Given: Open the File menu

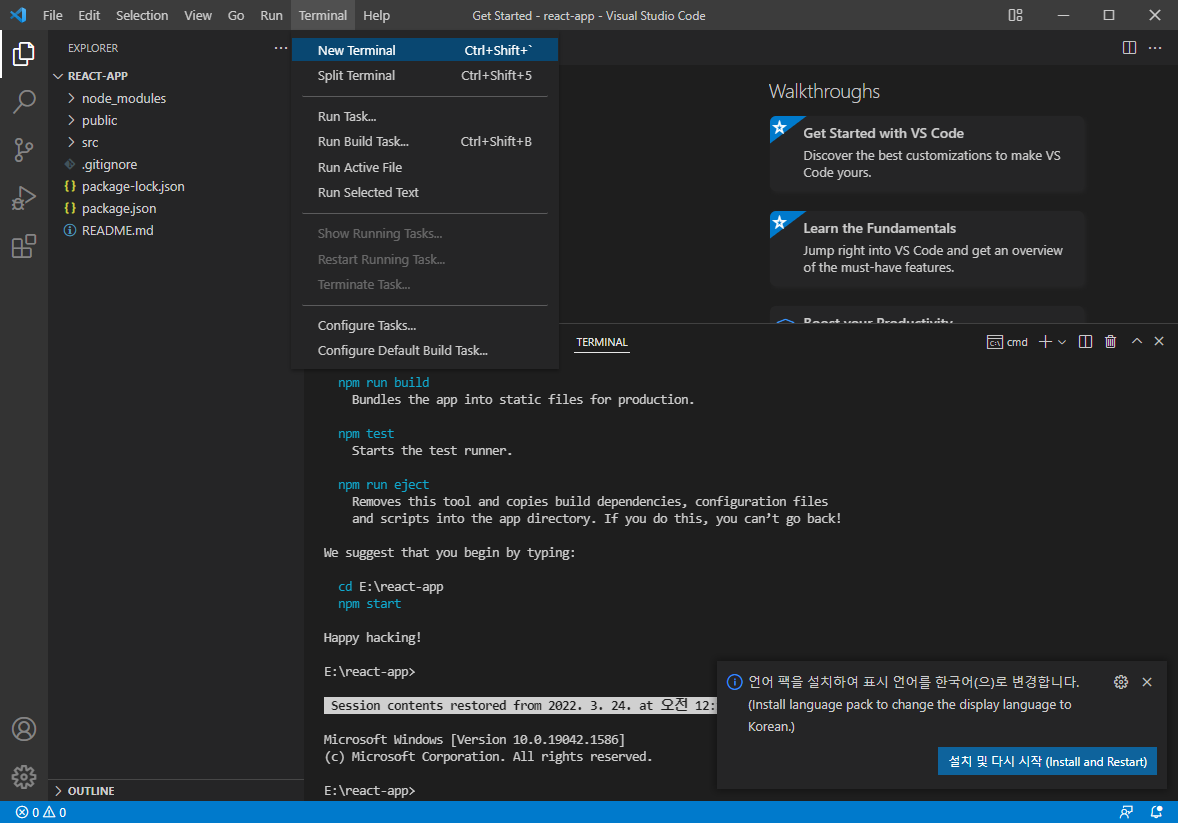Looking at the screenshot, I should coord(53,15).
